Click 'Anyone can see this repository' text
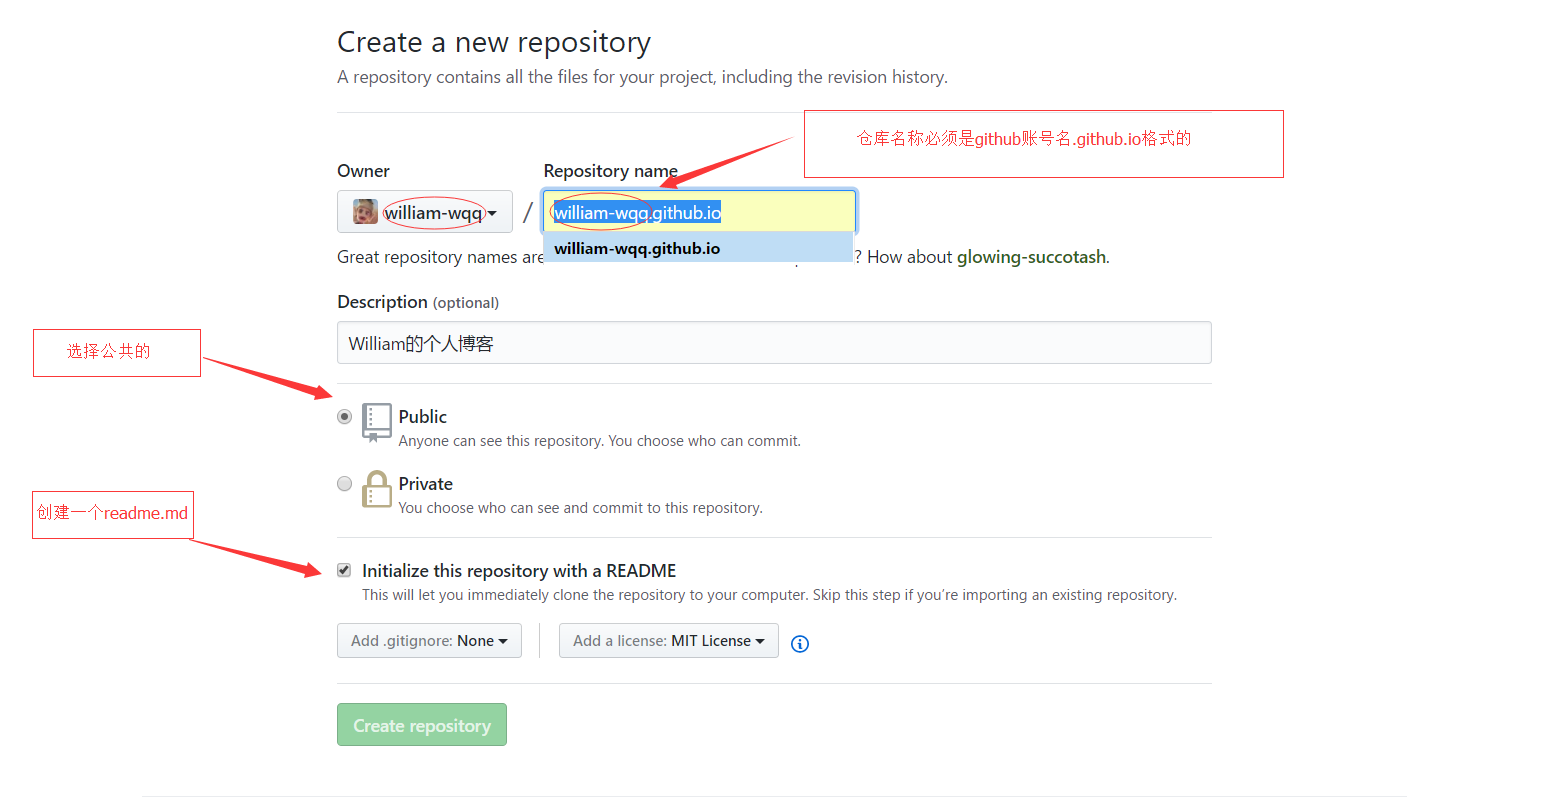The height and width of the screenshot is (797, 1568). [x=600, y=441]
